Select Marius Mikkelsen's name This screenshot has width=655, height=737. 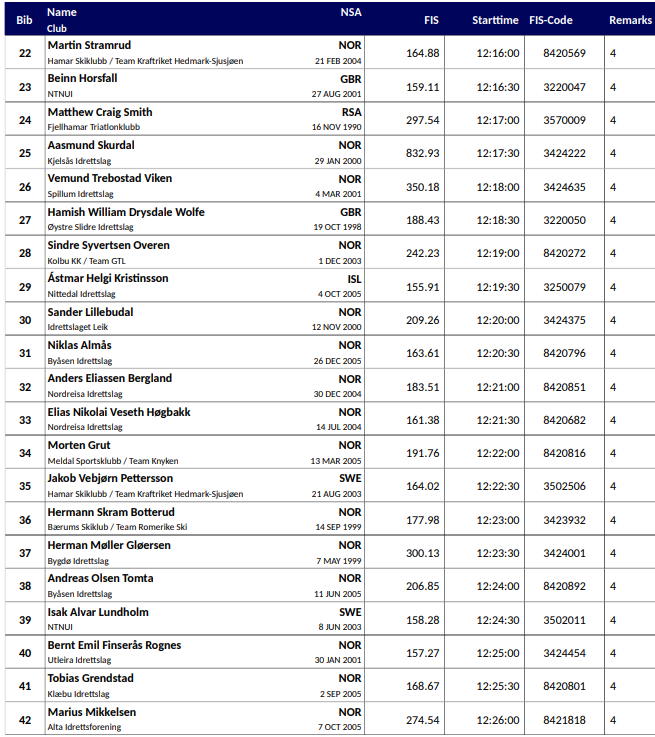click(92, 712)
